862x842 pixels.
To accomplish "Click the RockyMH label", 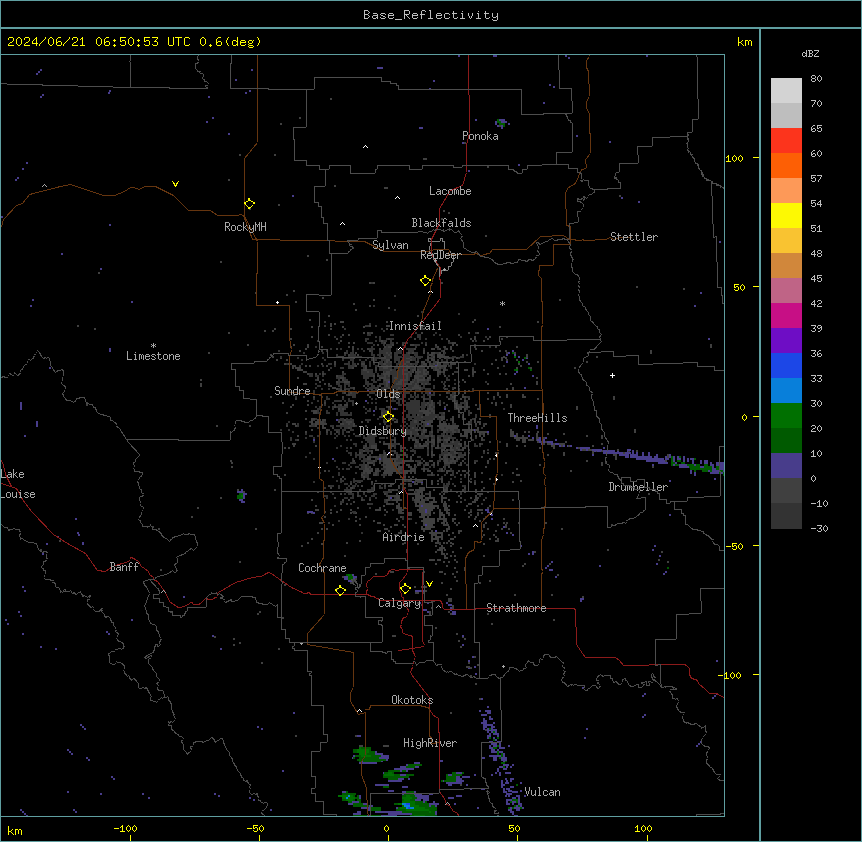I will 245,227.
